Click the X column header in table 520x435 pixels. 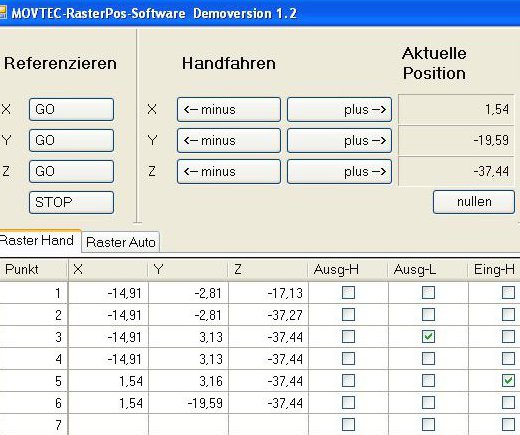108,269
